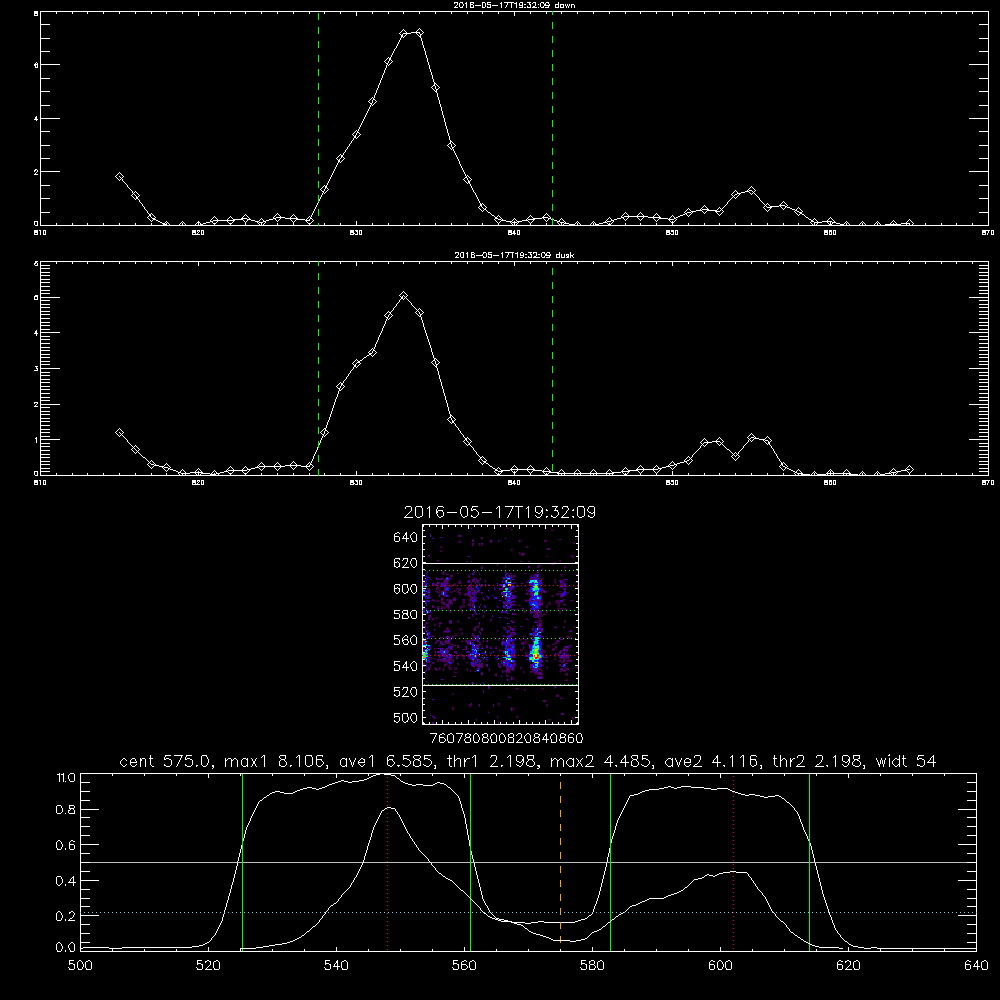Screen dimensions: 1000x1000
Task: Select the 'ave2 4.116' text
Action: click(x=712, y=761)
